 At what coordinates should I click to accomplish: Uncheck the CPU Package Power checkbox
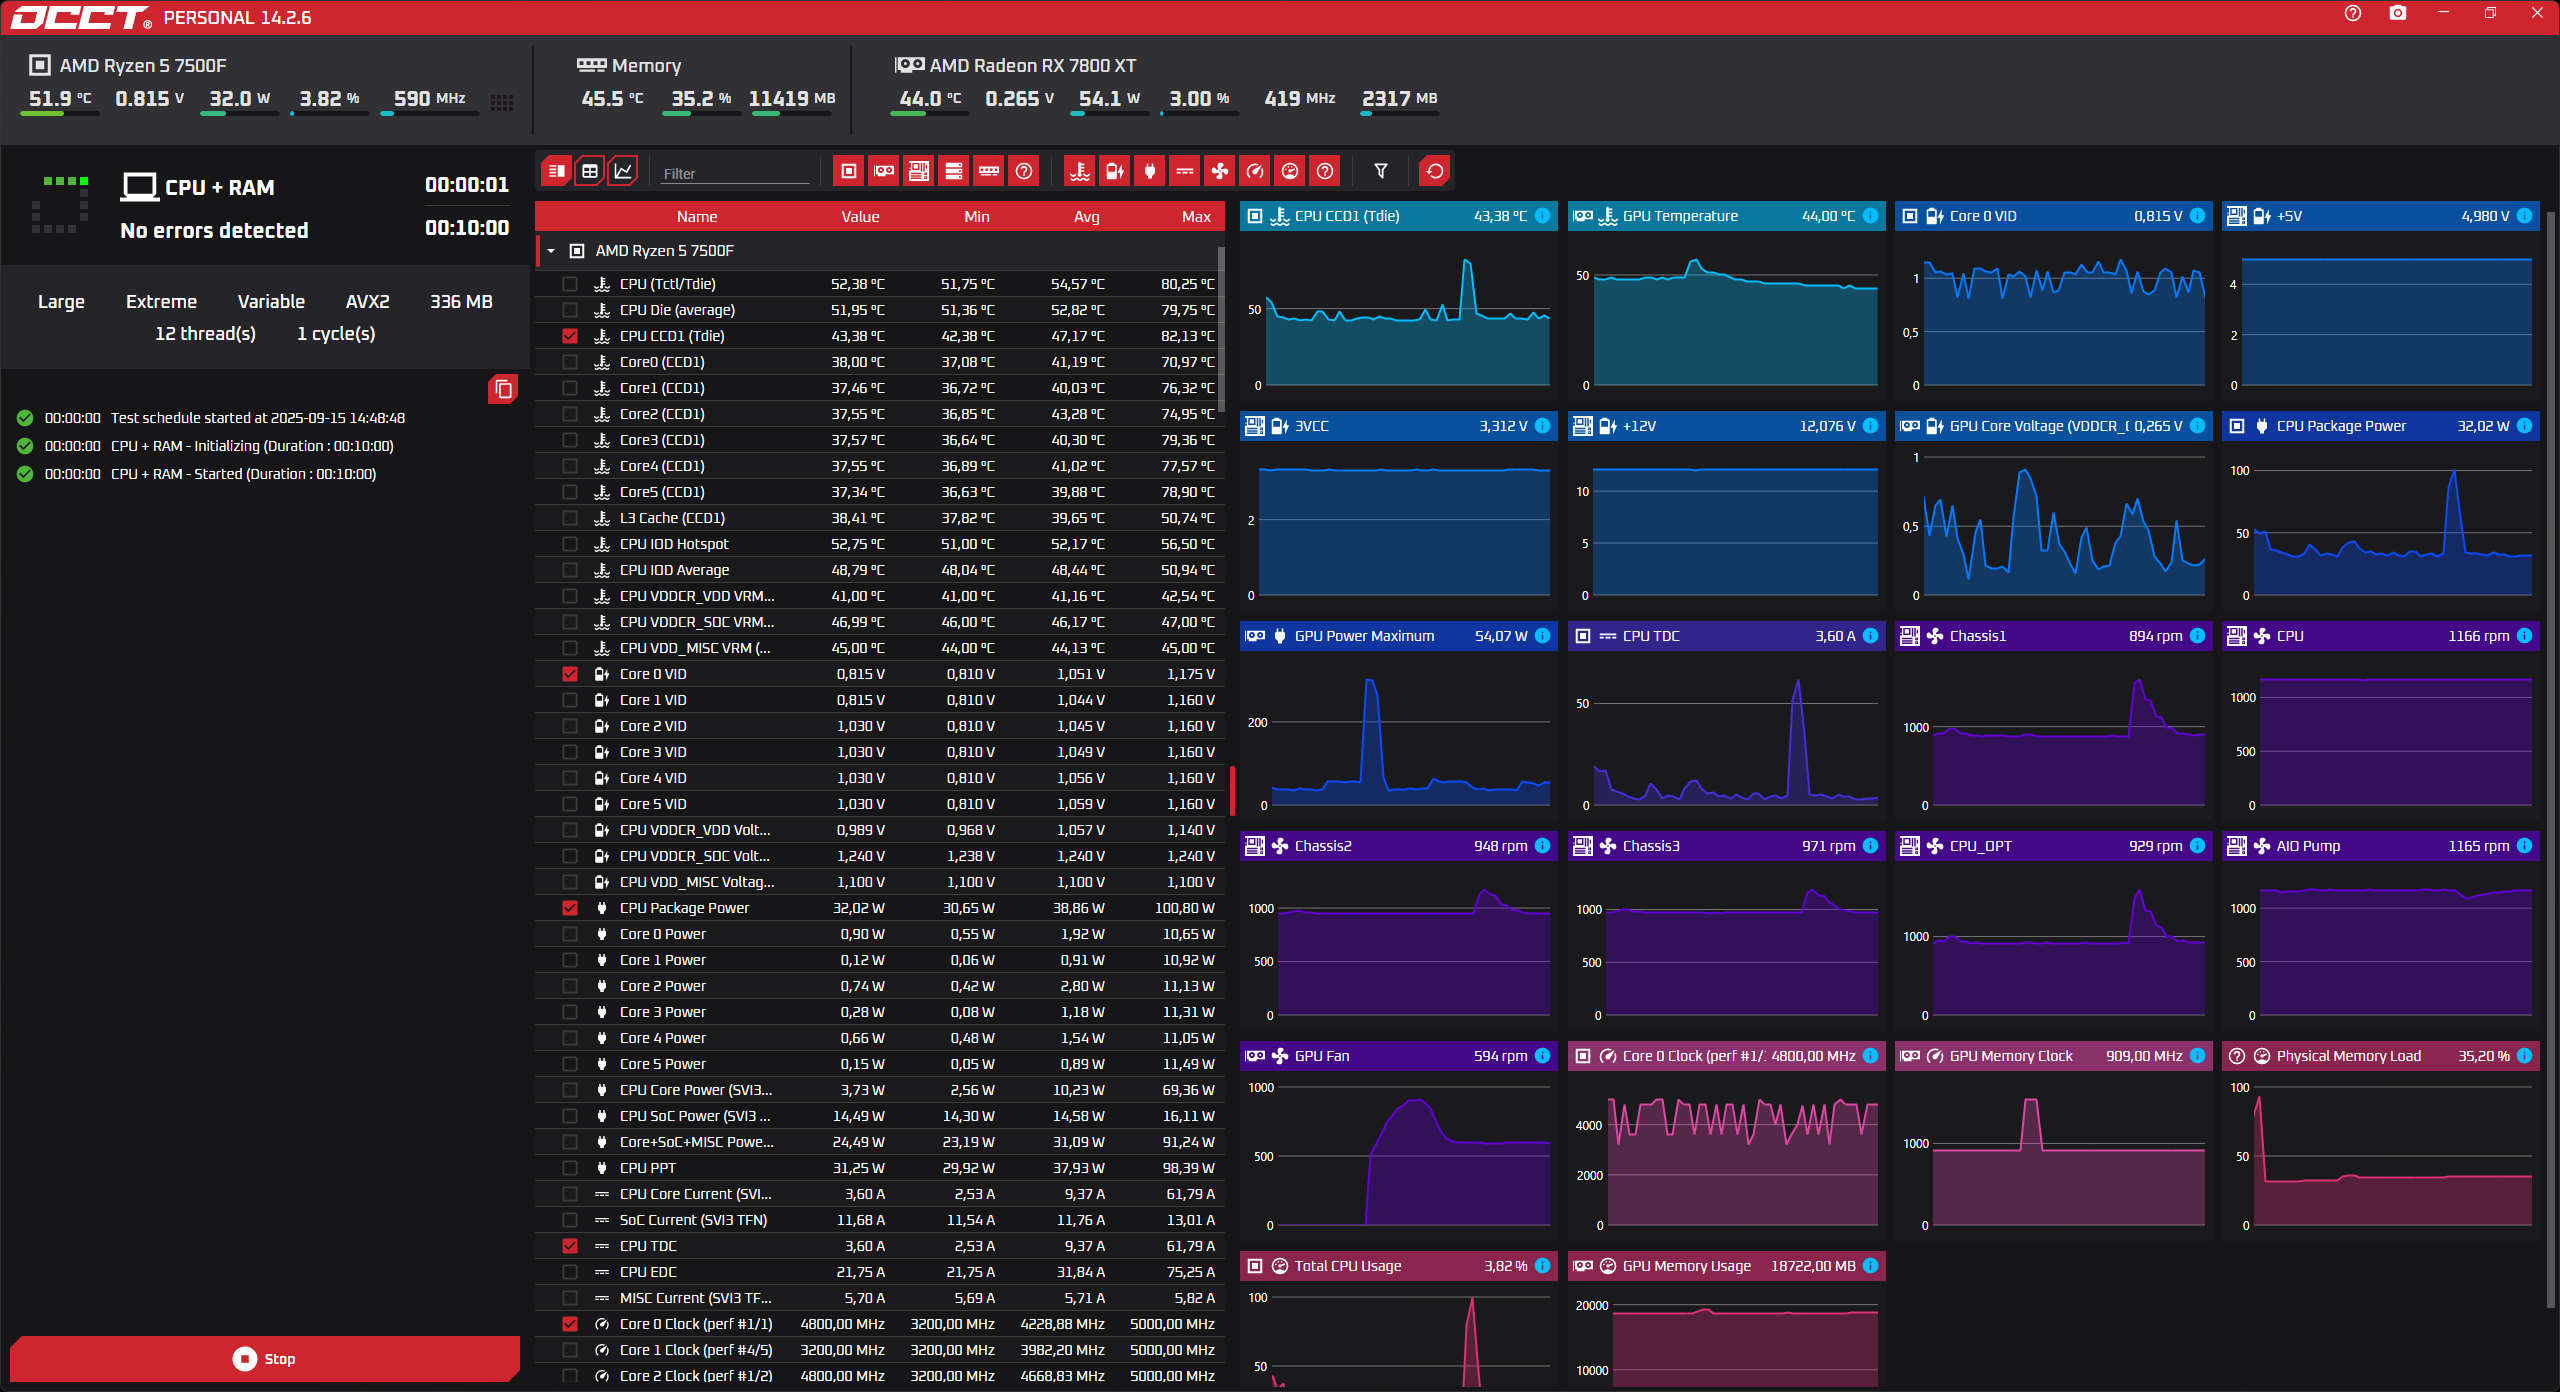pos(570,908)
